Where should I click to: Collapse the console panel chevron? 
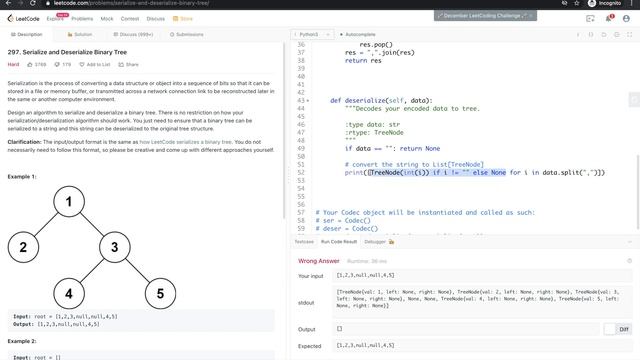(630, 242)
